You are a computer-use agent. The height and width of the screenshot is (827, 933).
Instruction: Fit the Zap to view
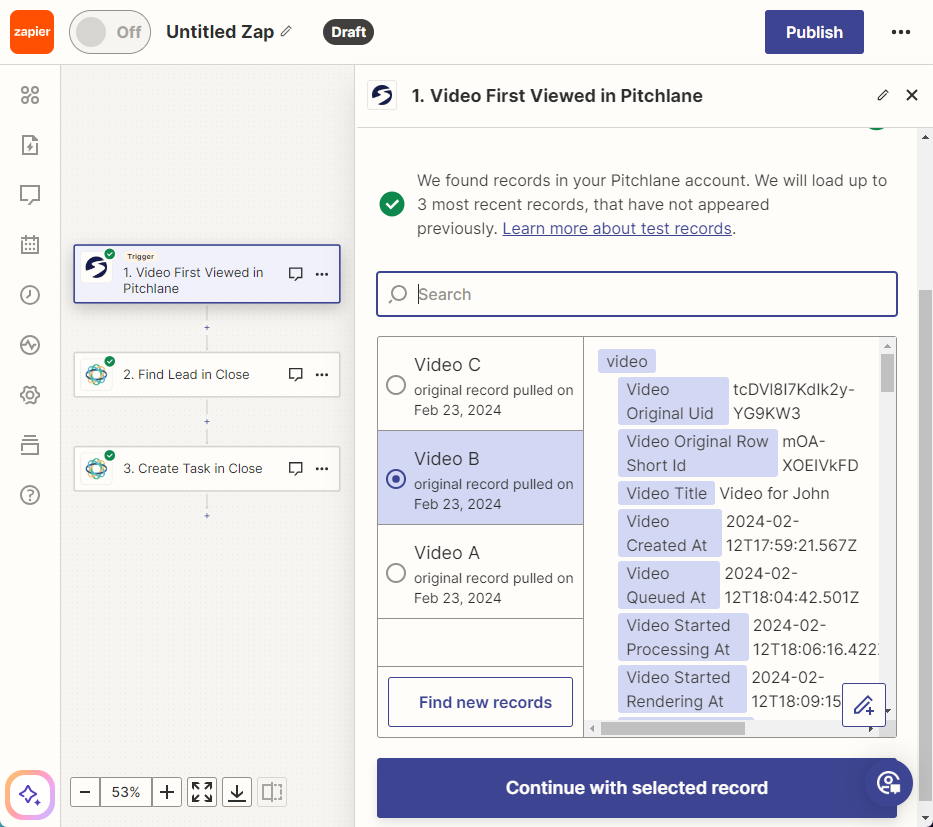[x=202, y=792]
